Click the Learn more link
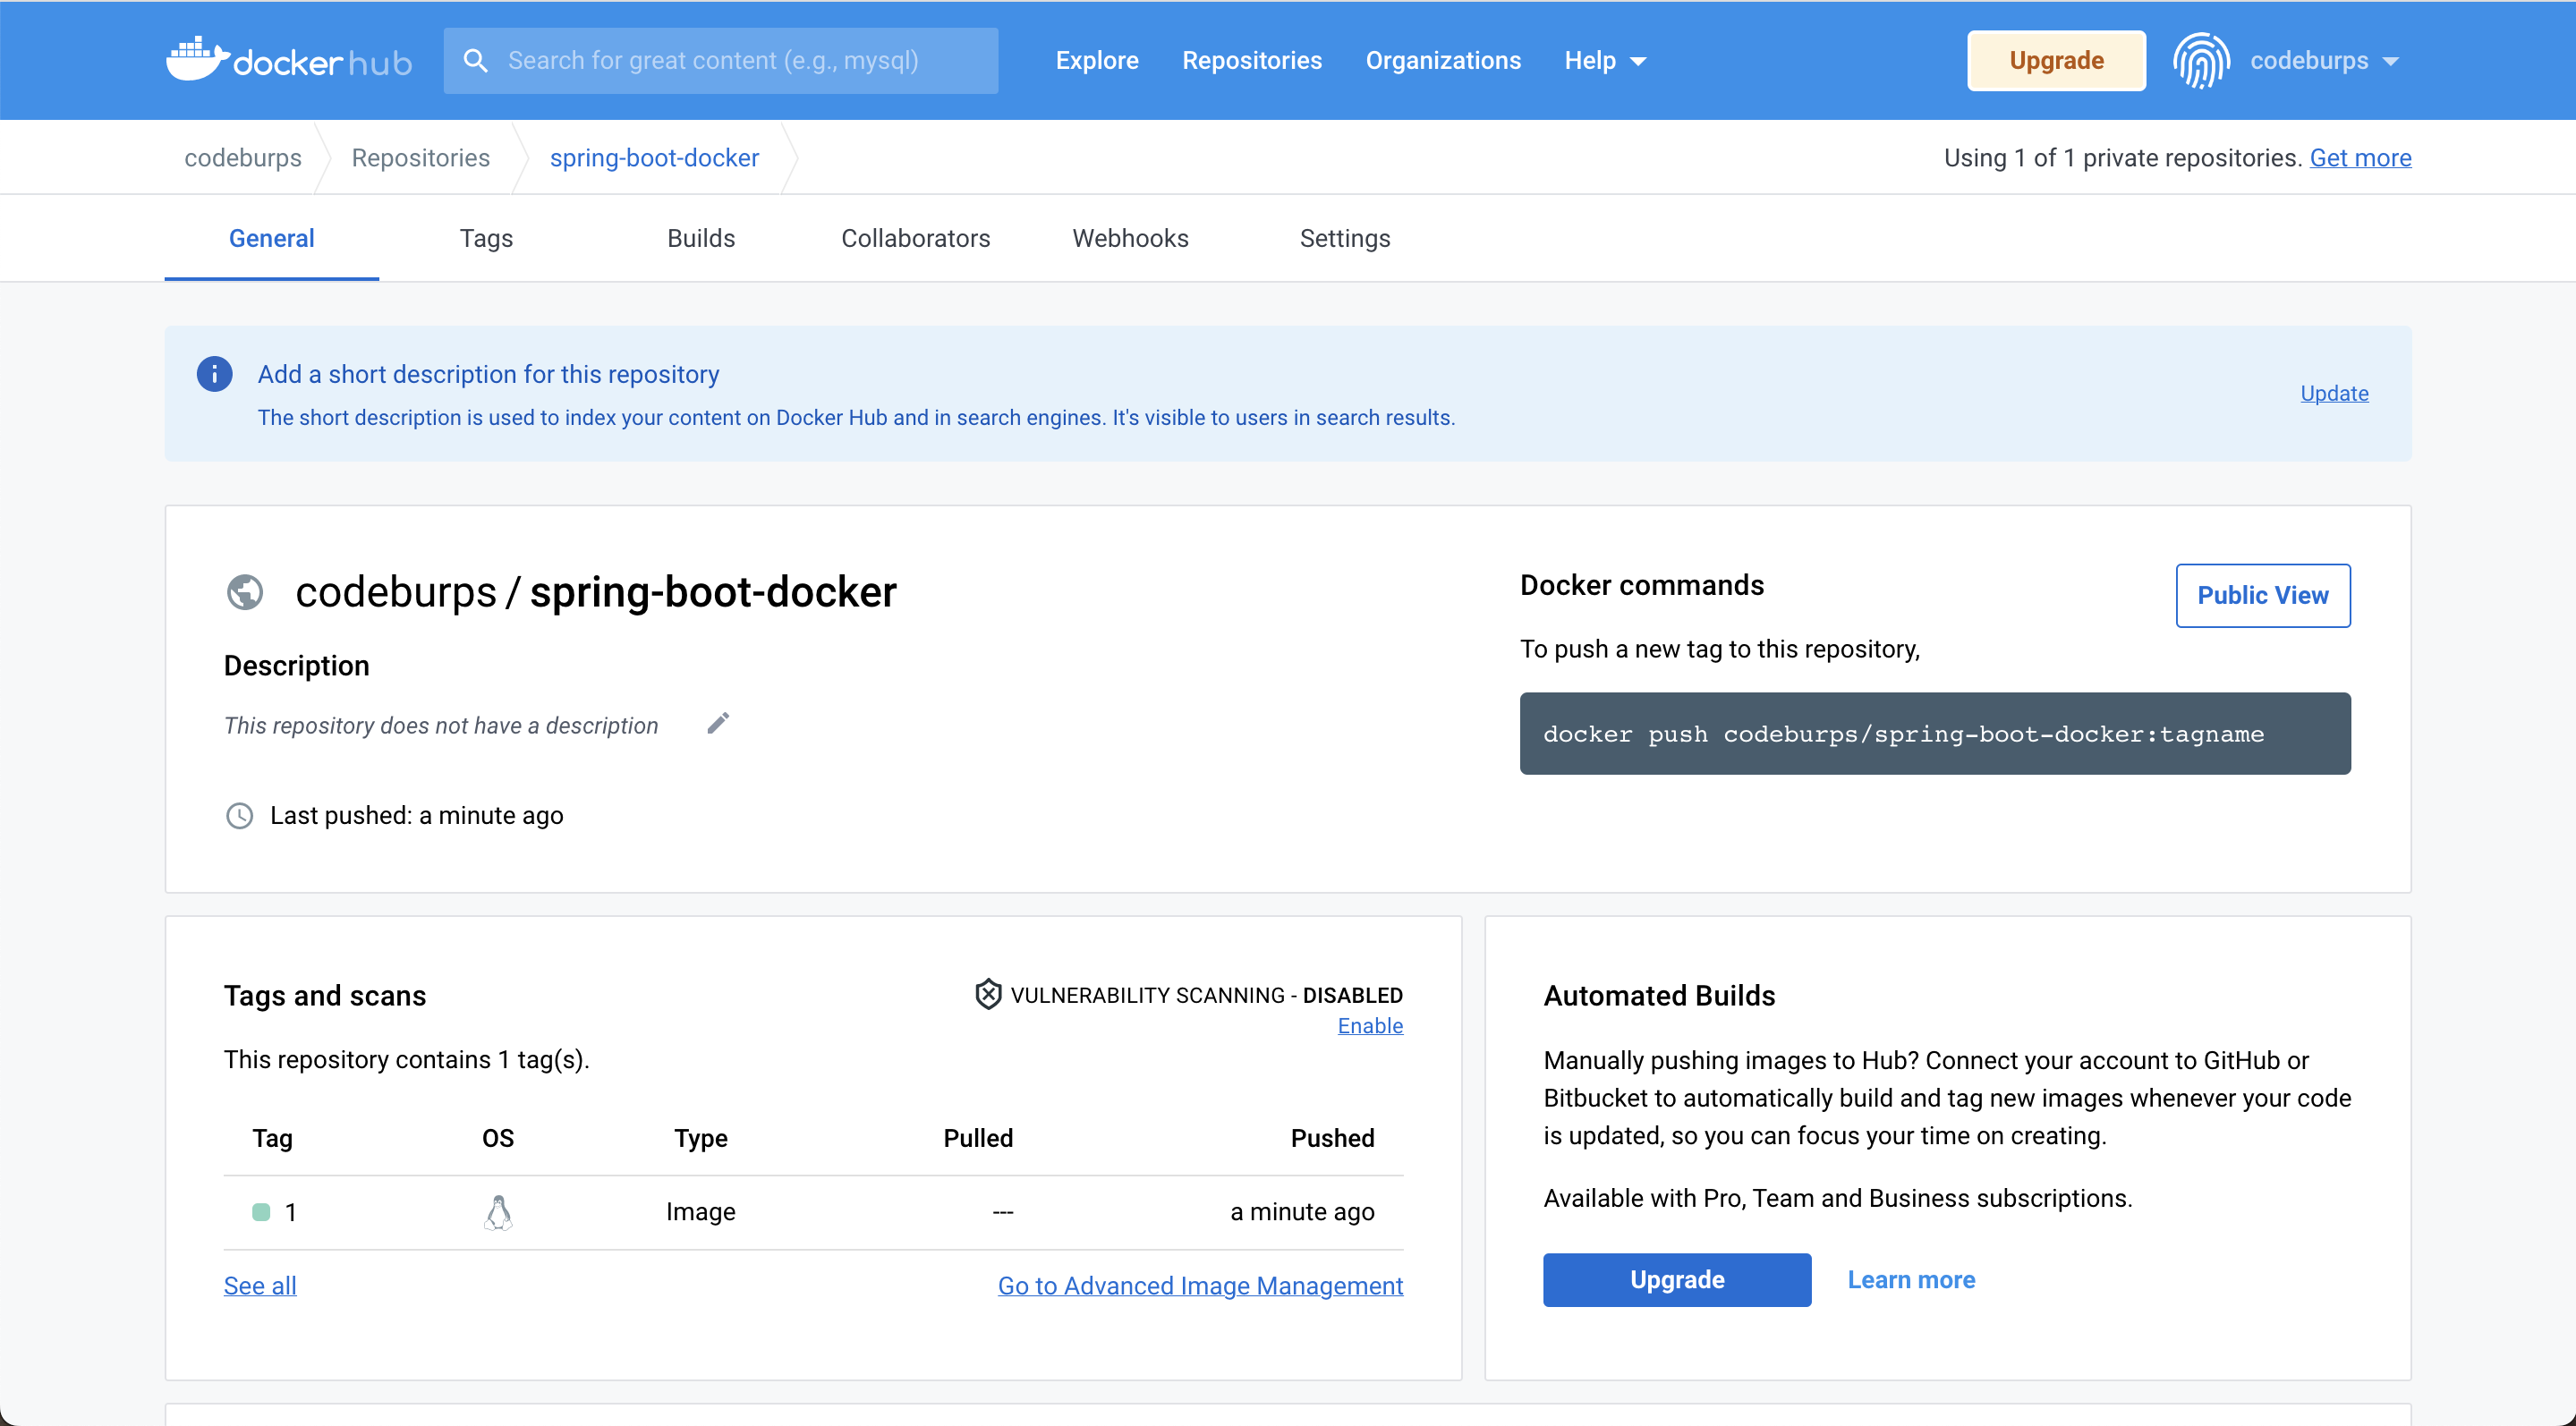The height and width of the screenshot is (1426, 2576). click(1911, 1280)
